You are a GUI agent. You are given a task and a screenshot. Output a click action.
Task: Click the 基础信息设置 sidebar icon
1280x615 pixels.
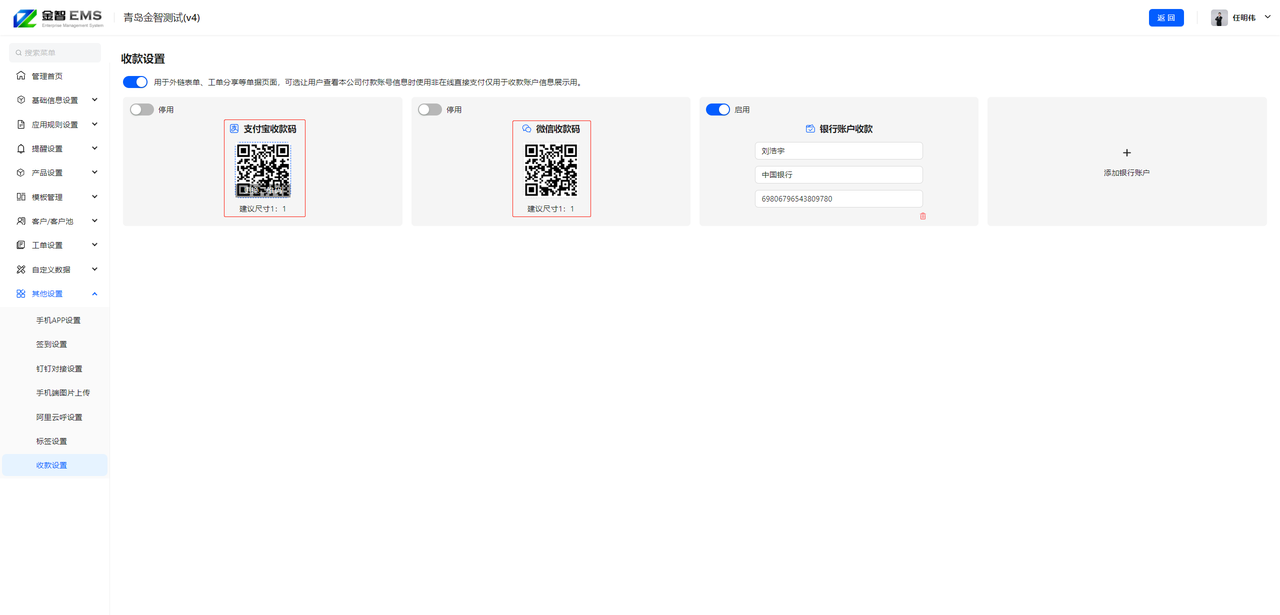[21, 100]
